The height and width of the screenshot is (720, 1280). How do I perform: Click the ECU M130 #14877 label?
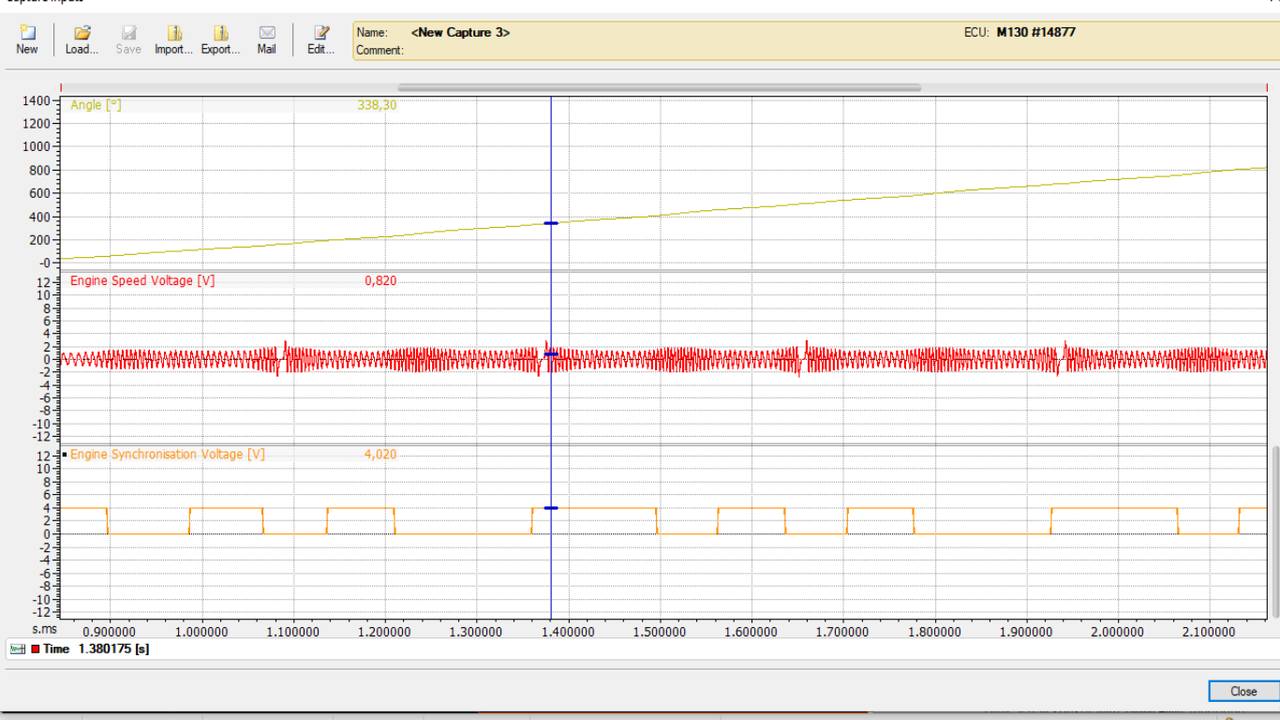(x=1020, y=32)
